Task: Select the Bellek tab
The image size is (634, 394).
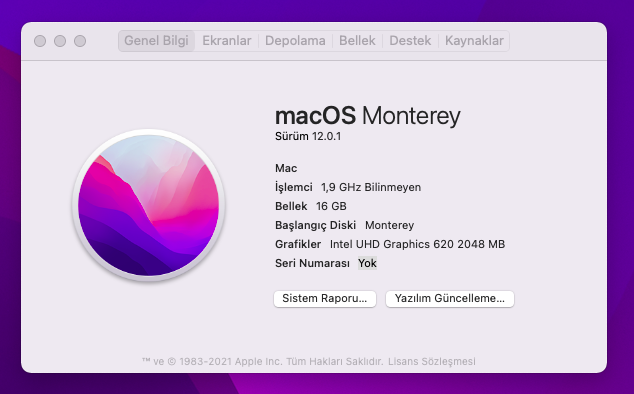Action: coord(357,41)
